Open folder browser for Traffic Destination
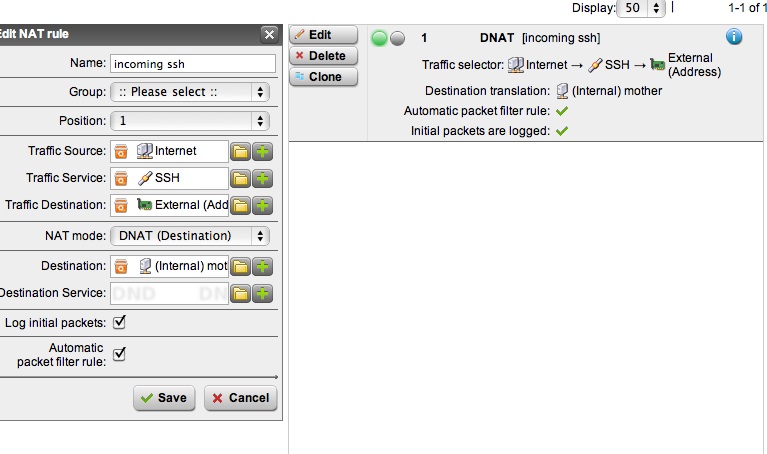This screenshot has height=454, width=767. (x=240, y=205)
